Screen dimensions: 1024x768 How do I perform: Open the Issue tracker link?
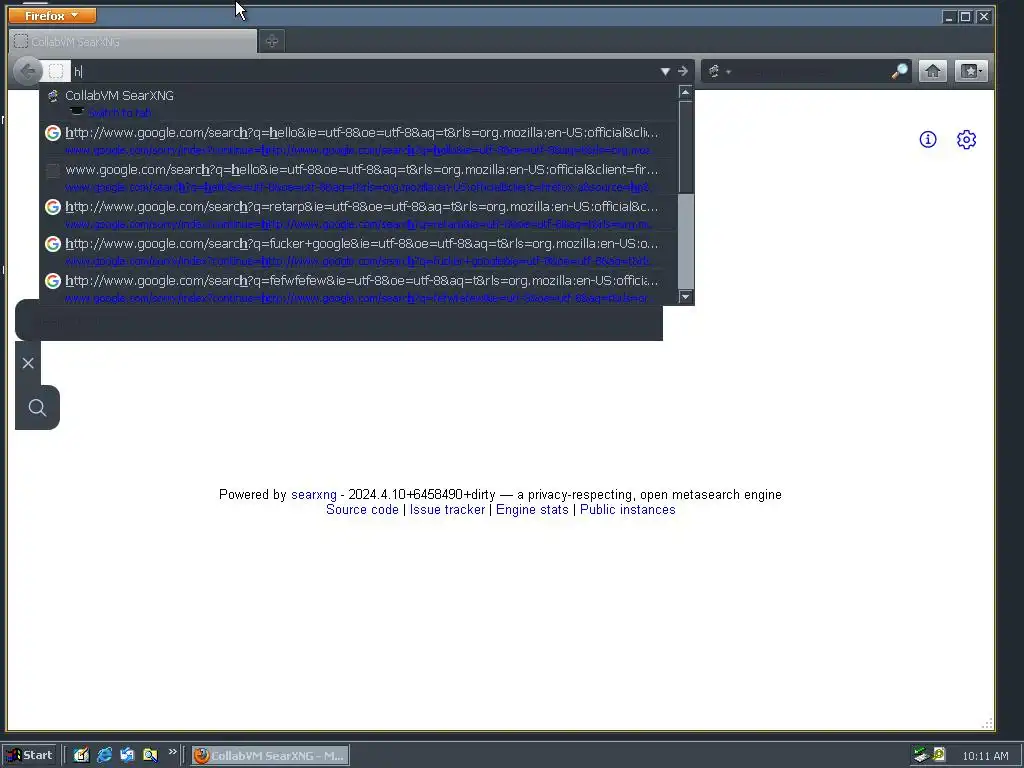click(447, 509)
